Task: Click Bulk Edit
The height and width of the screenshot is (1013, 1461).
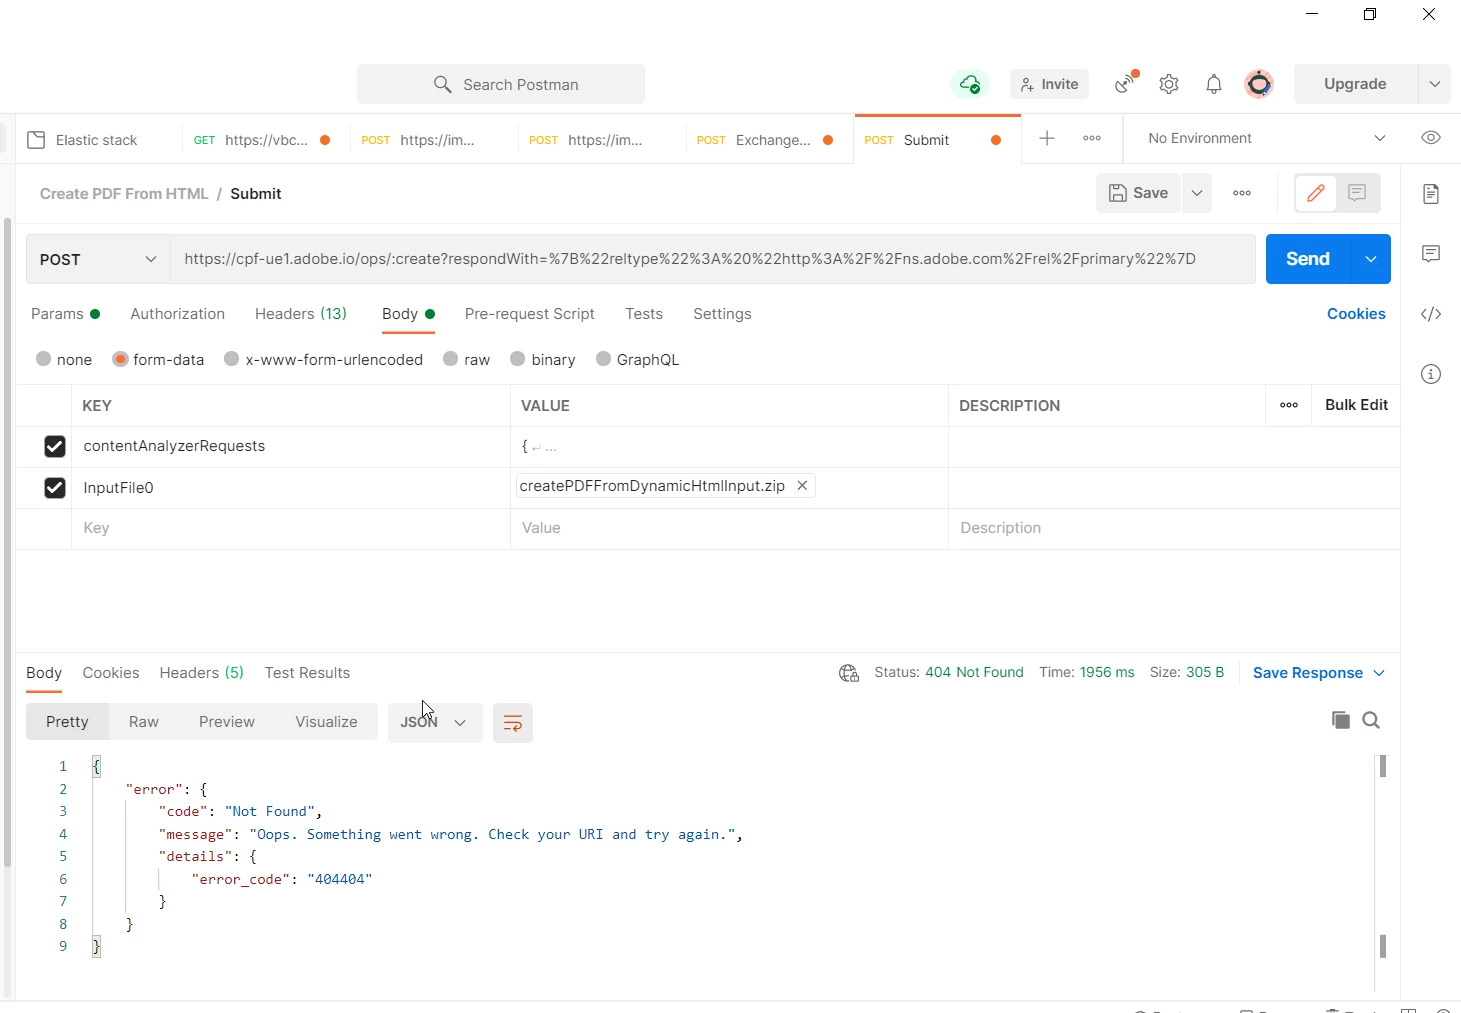Action: point(1356,405)
